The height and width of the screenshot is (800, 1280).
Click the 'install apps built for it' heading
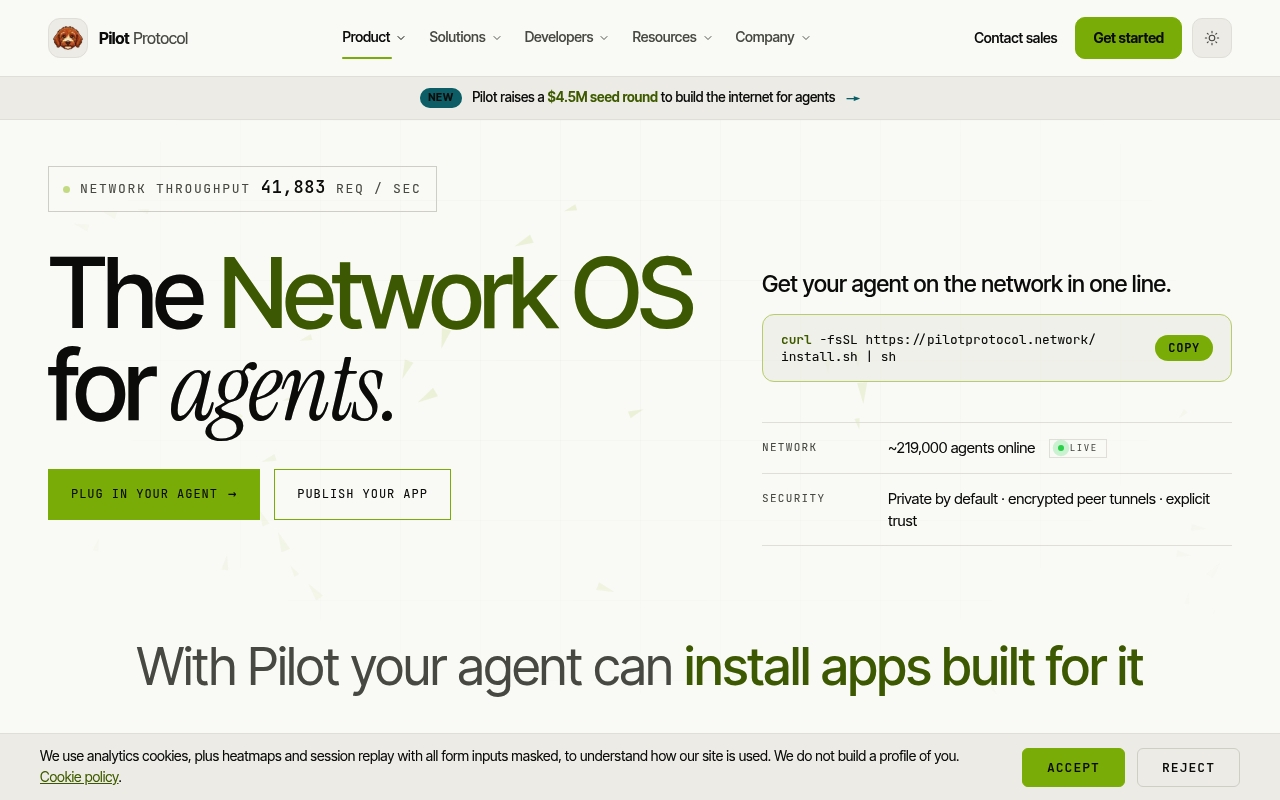[x=913, y=667]
